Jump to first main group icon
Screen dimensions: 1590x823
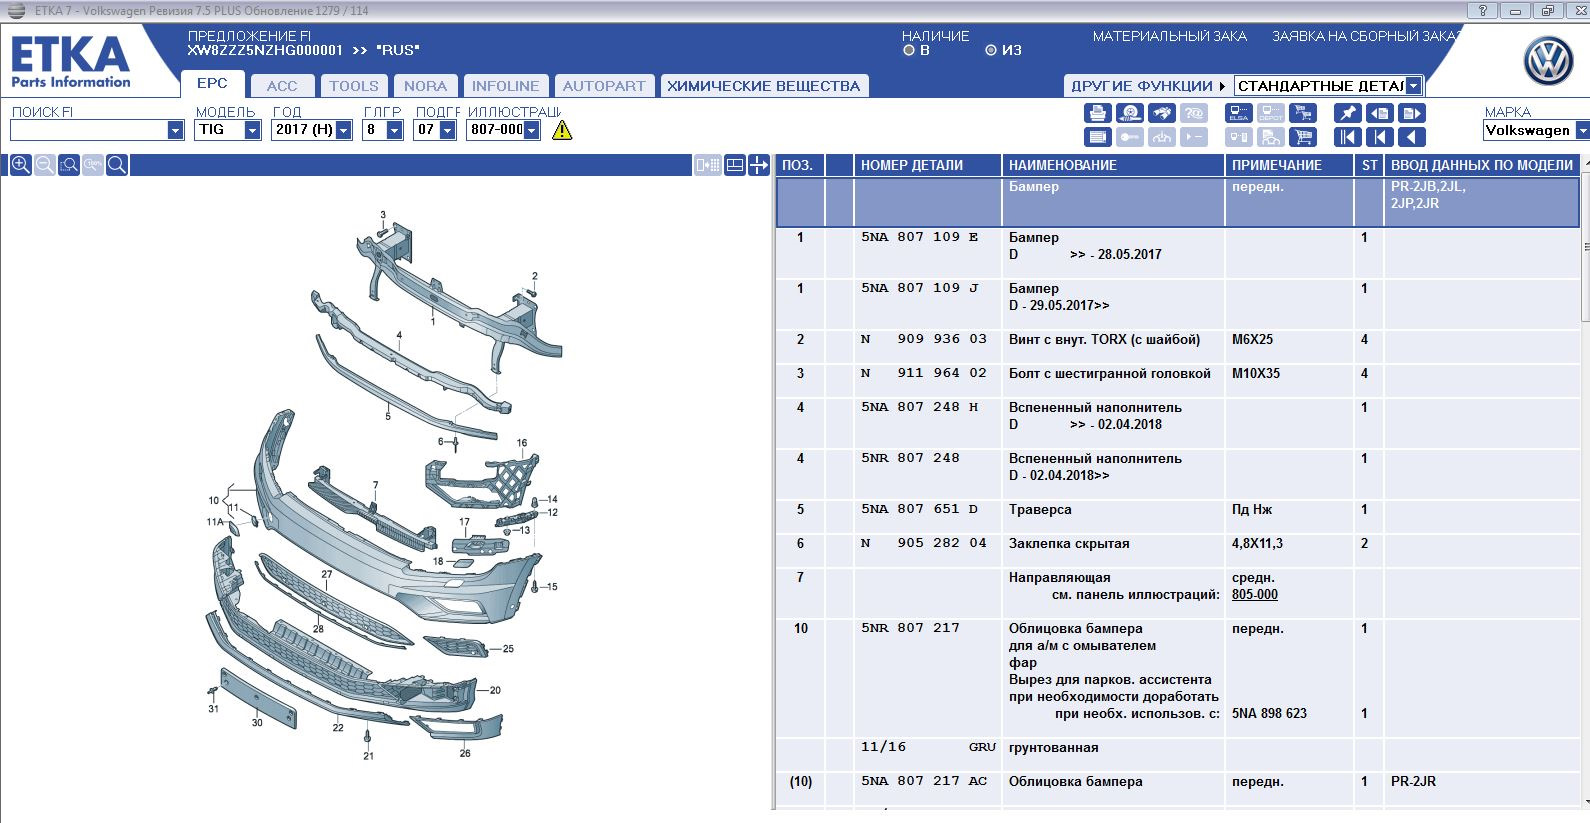coord(1348,137)
